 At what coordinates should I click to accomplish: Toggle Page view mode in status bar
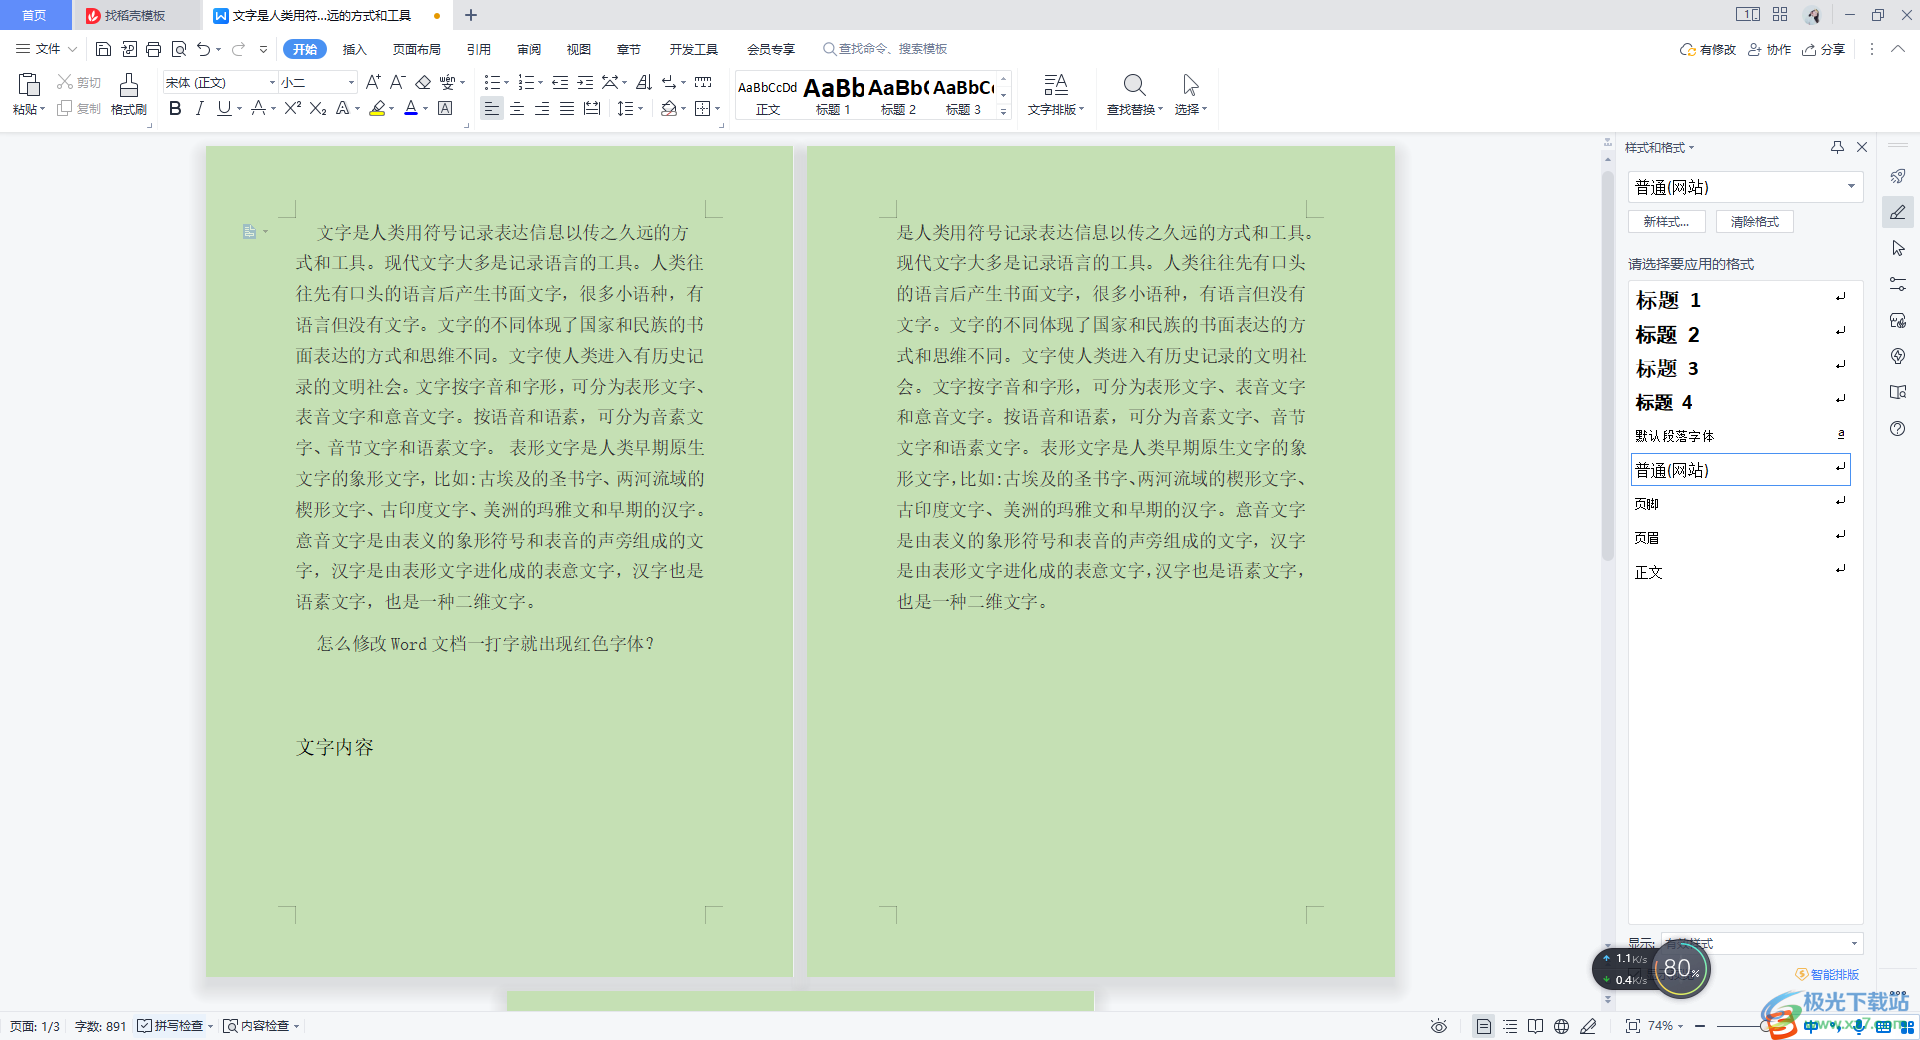tap(1484, 1026)
